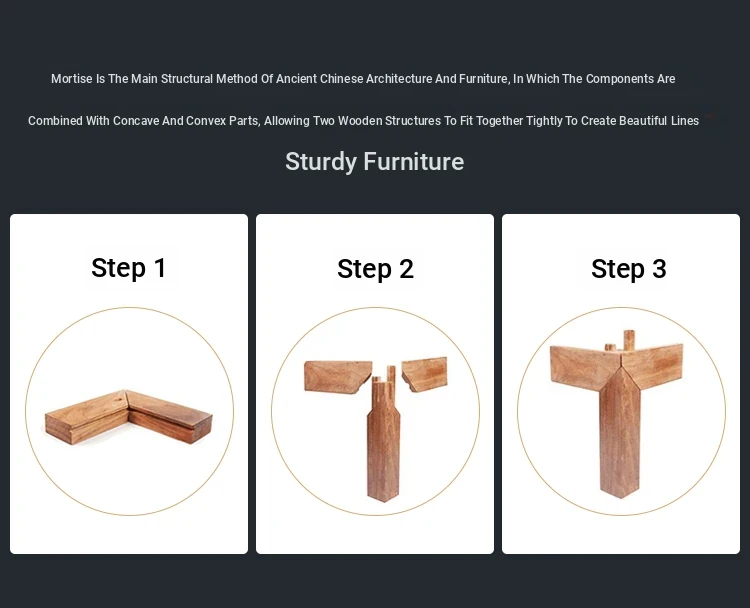This screenshot has width=750, height=608.
Task: Click the text line starting 'Combined With Concave'
Action: point(364,121)
